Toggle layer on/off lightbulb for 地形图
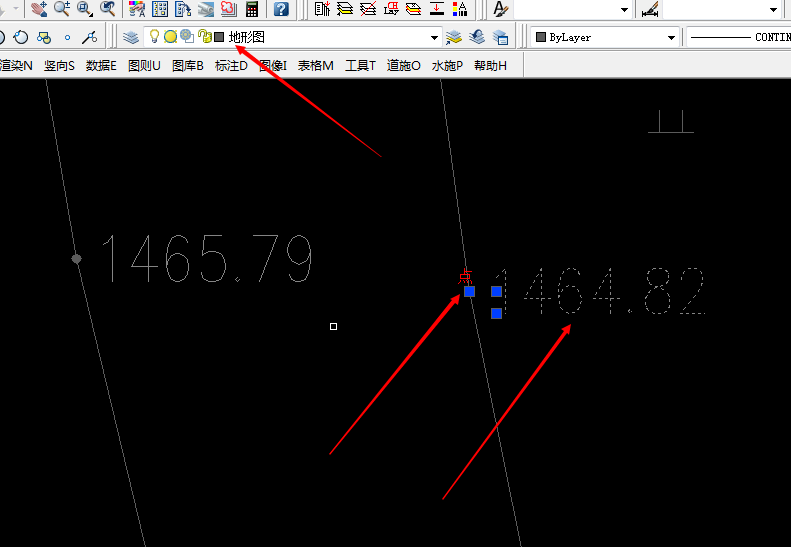 tap(154, 36)
